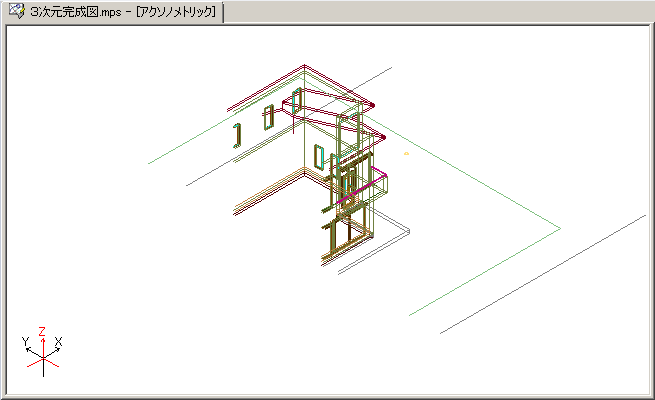
Task: Click the Y label on the axis indicator
Action: (x=25, y=342)
